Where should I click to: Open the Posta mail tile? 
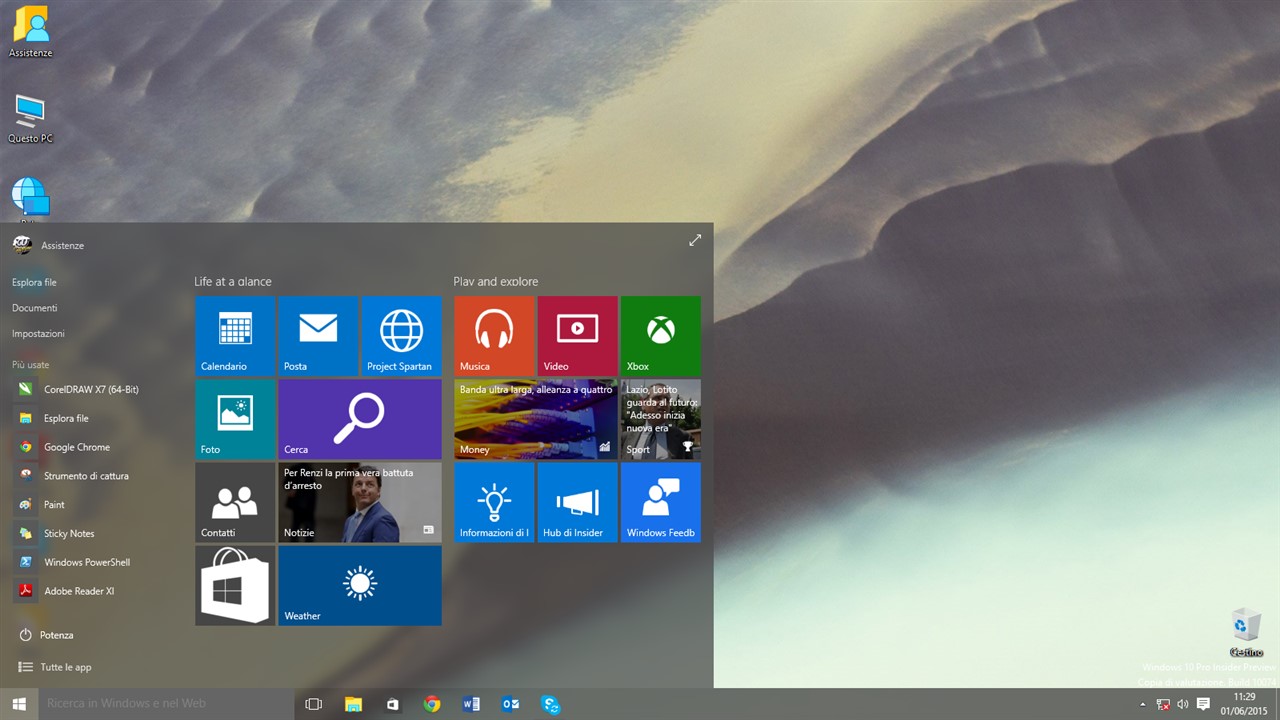[318, 335]
